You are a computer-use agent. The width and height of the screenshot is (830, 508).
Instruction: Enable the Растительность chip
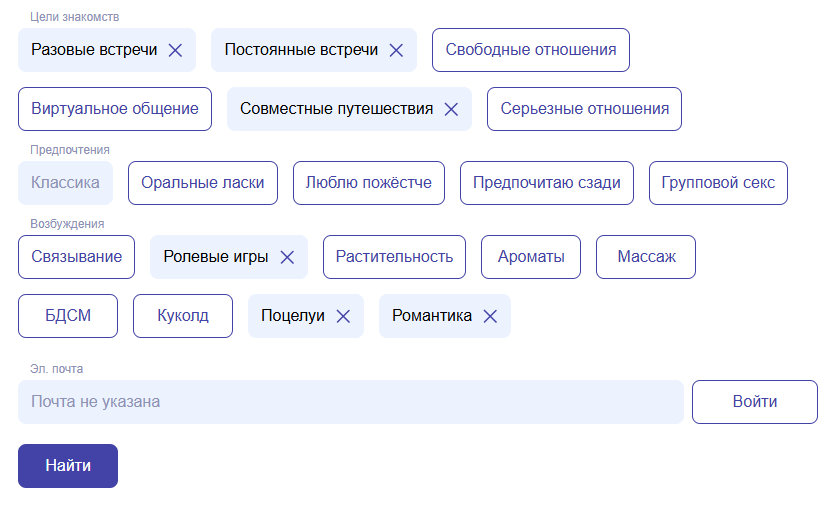(394, 257)
